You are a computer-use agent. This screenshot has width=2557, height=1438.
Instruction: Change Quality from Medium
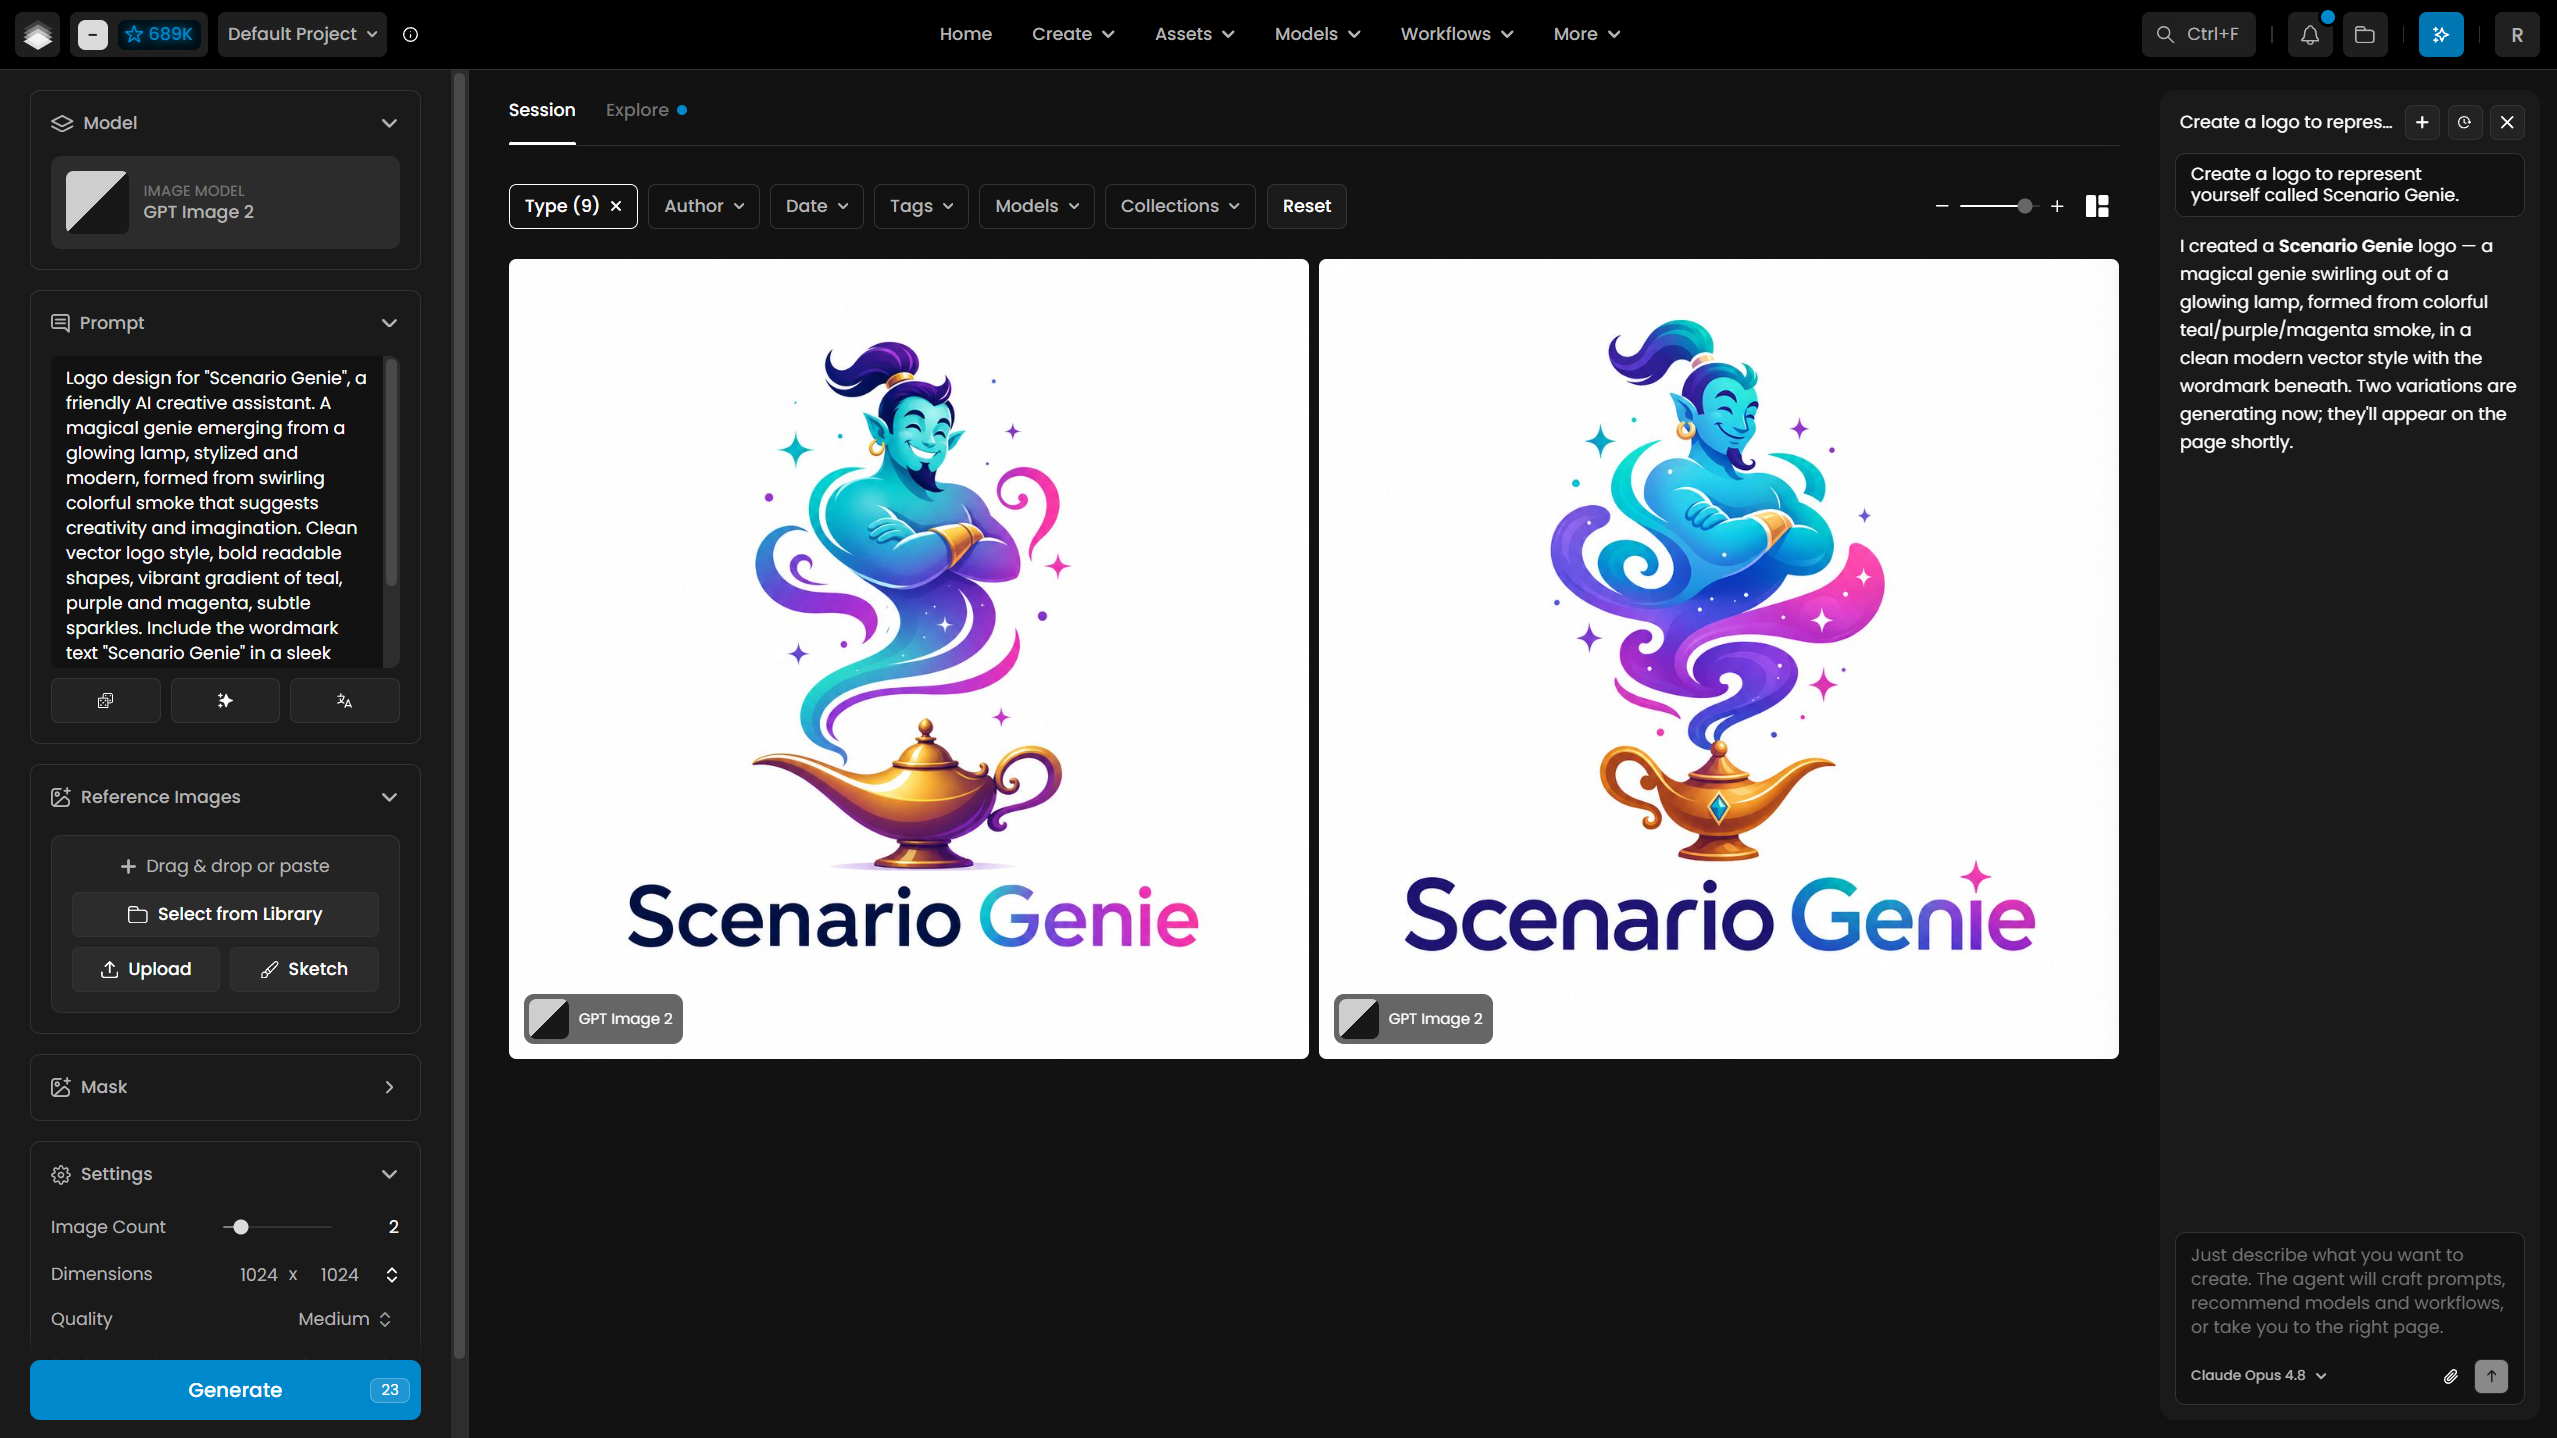tap(345, 1319)
